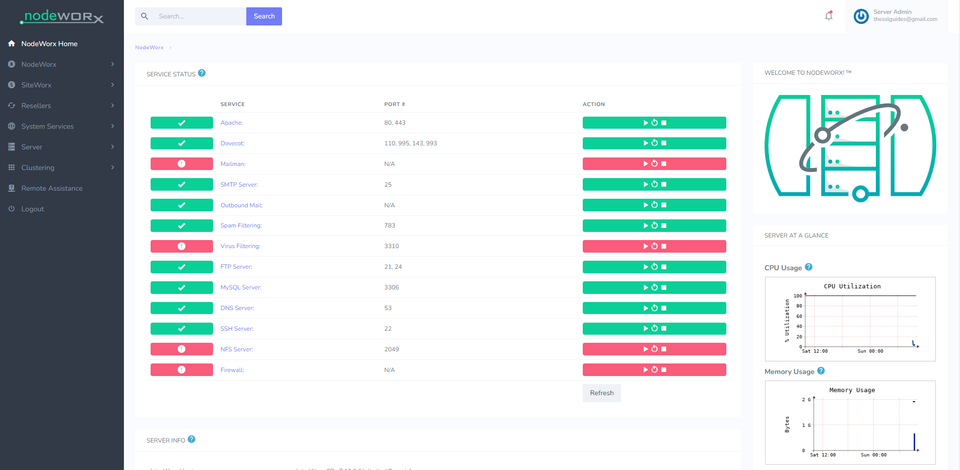This screenshot has width=960, height=470.
Task: Click the notification bell icon
Action: pos(828,15)
